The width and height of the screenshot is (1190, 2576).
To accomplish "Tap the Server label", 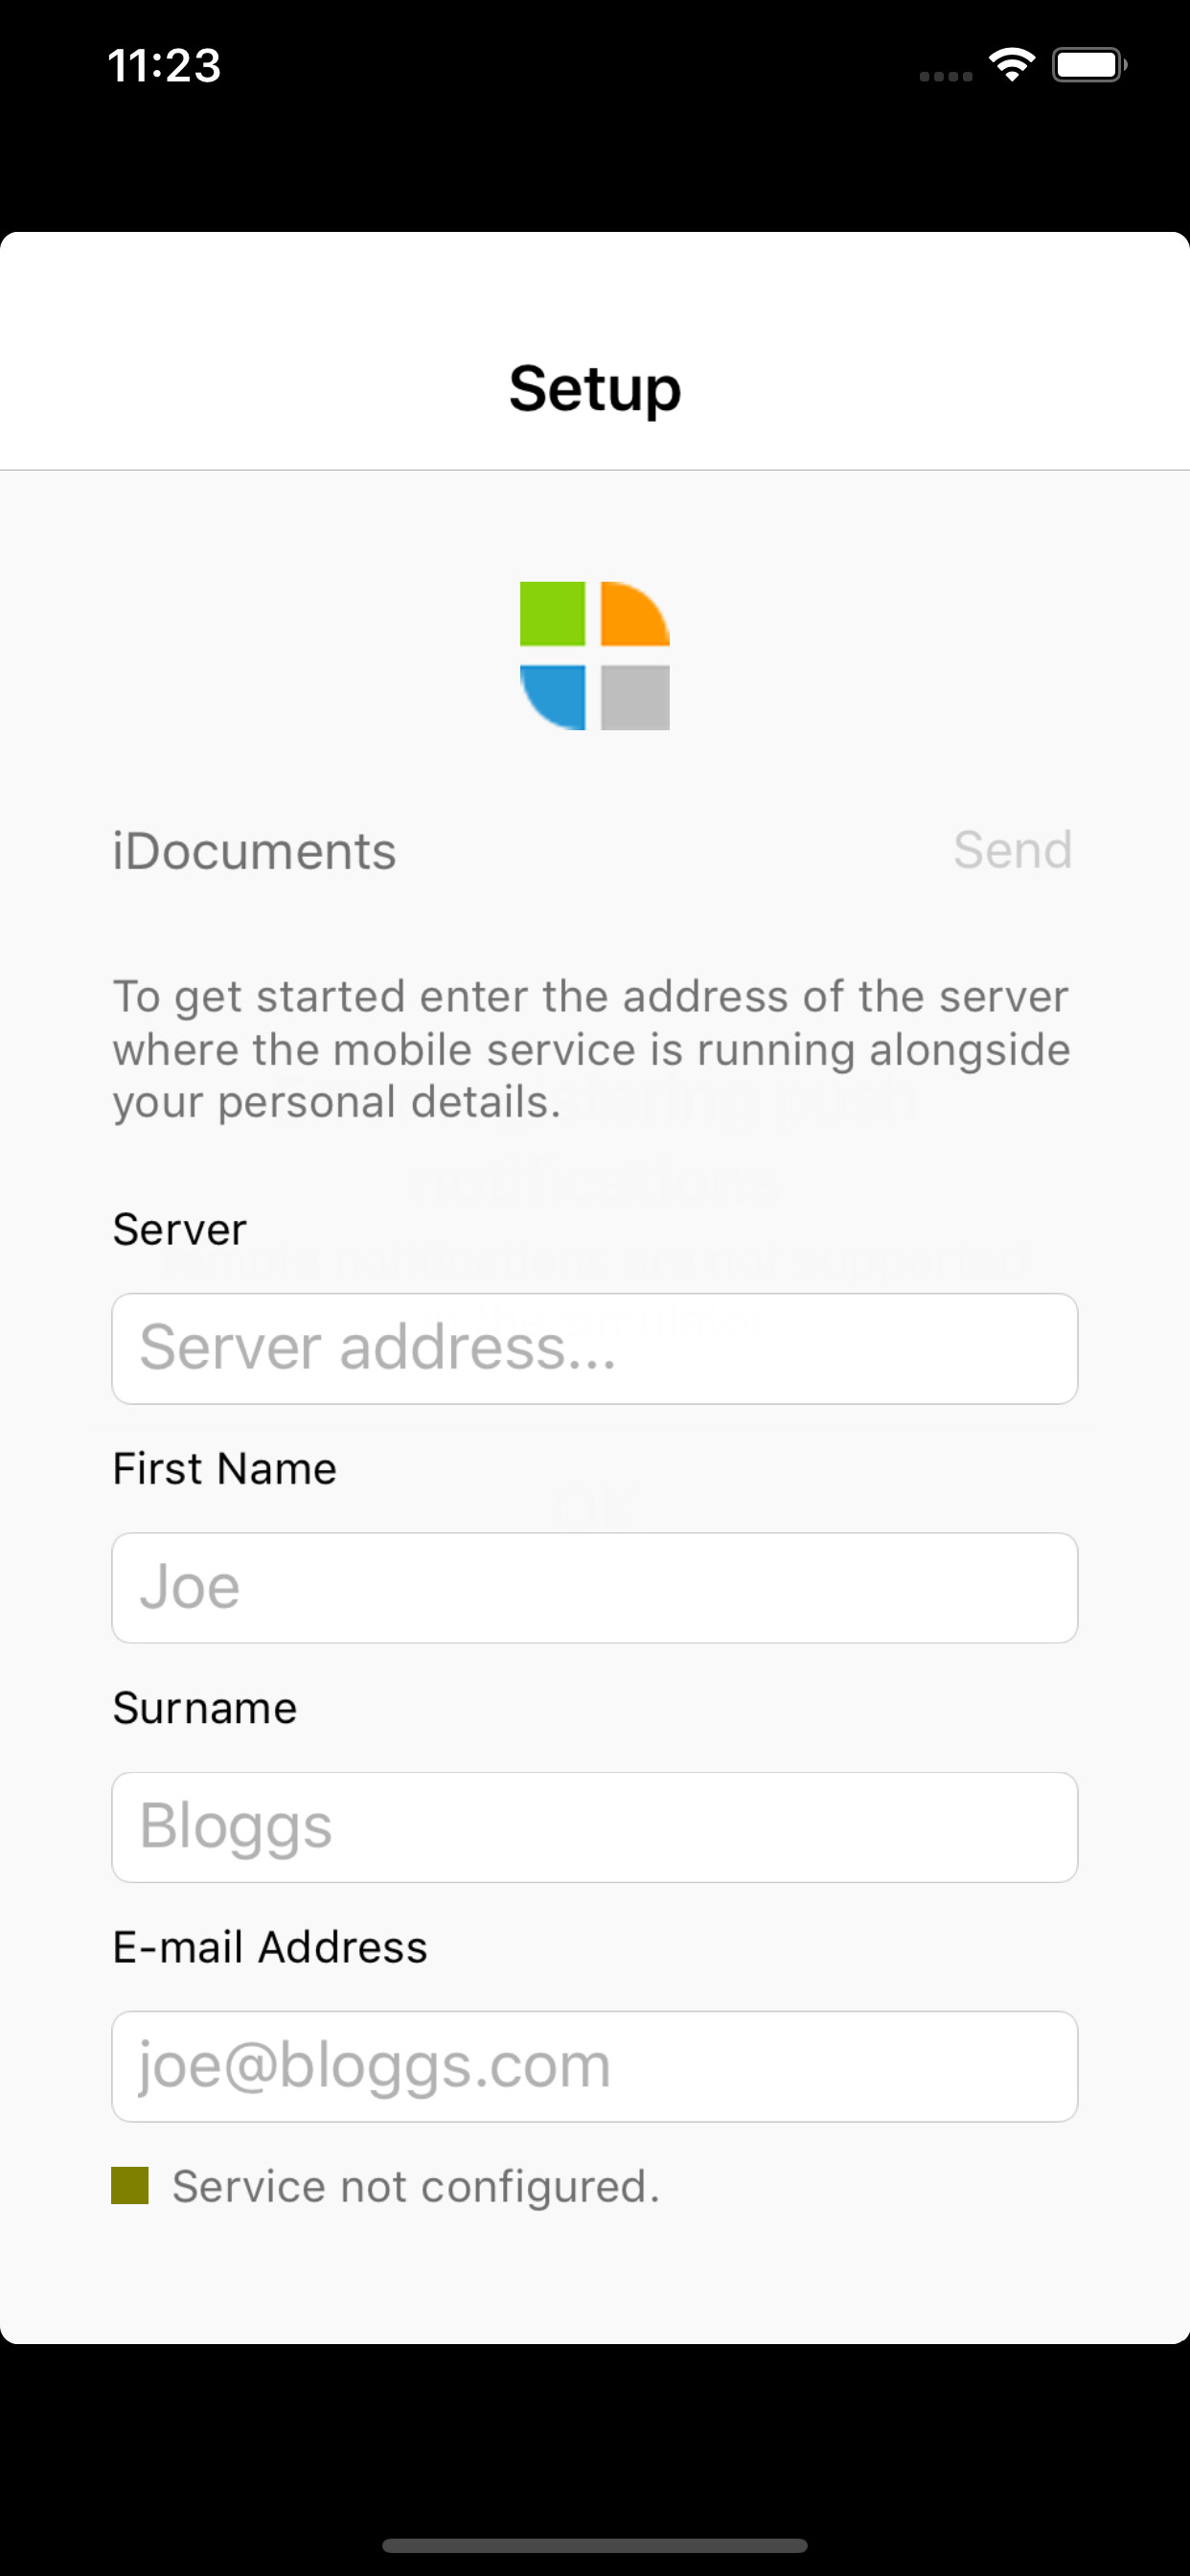I will pyautogui.click(x=179, y=1229).
